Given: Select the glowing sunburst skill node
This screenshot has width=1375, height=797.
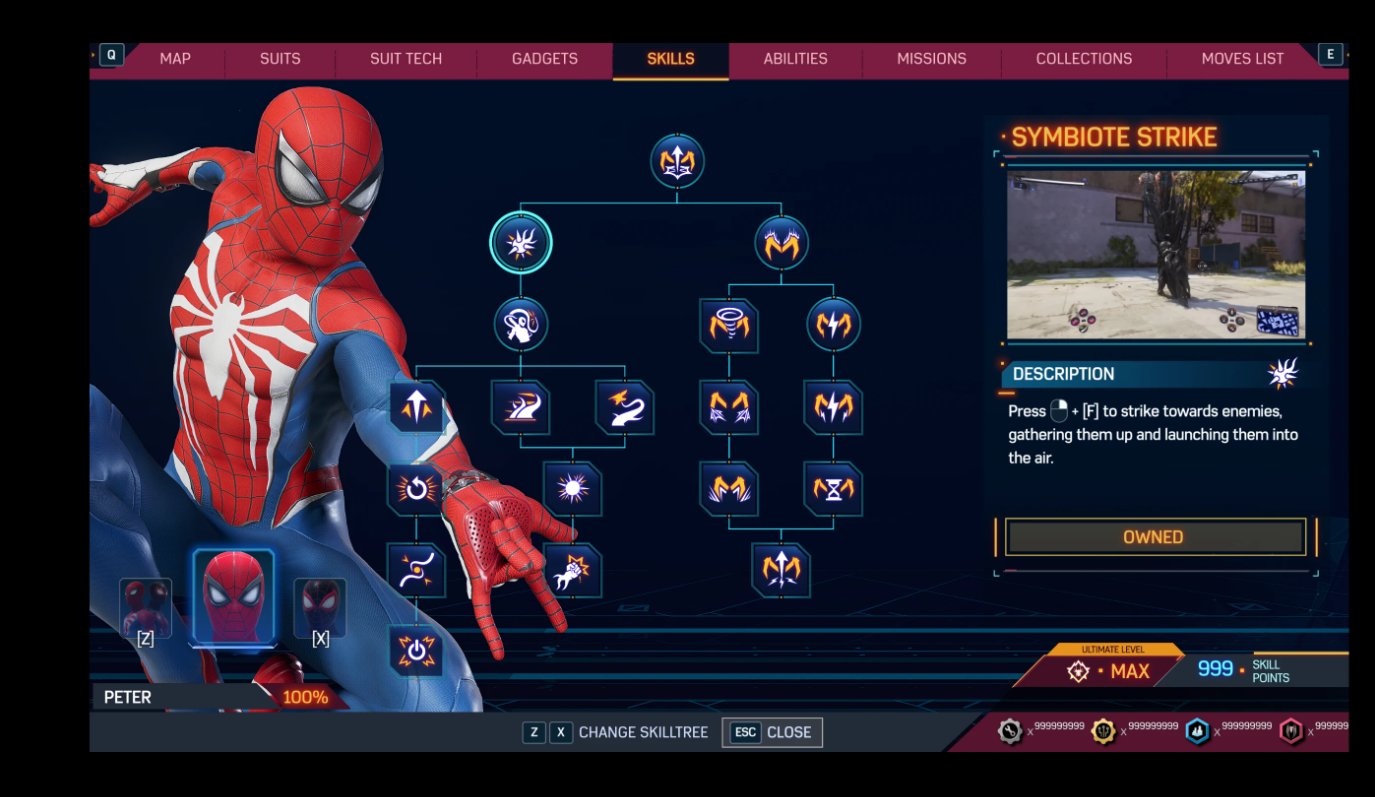Looking at the screenshot, I should point(573,489).
